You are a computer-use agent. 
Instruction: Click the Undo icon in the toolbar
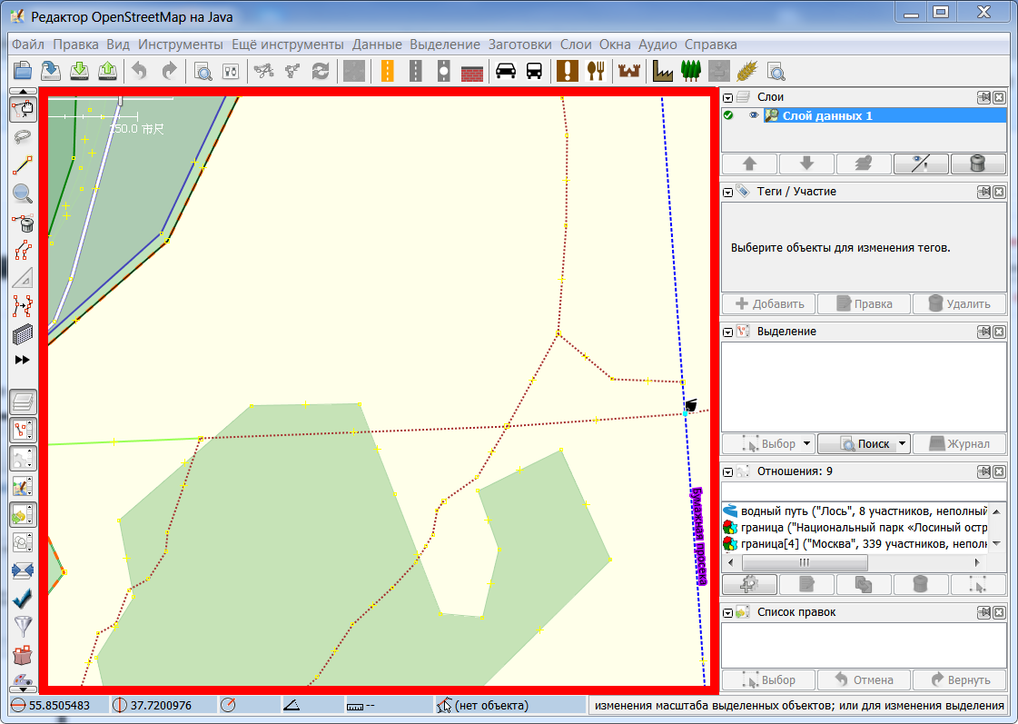pyautogui.click(x=139, y=71)
